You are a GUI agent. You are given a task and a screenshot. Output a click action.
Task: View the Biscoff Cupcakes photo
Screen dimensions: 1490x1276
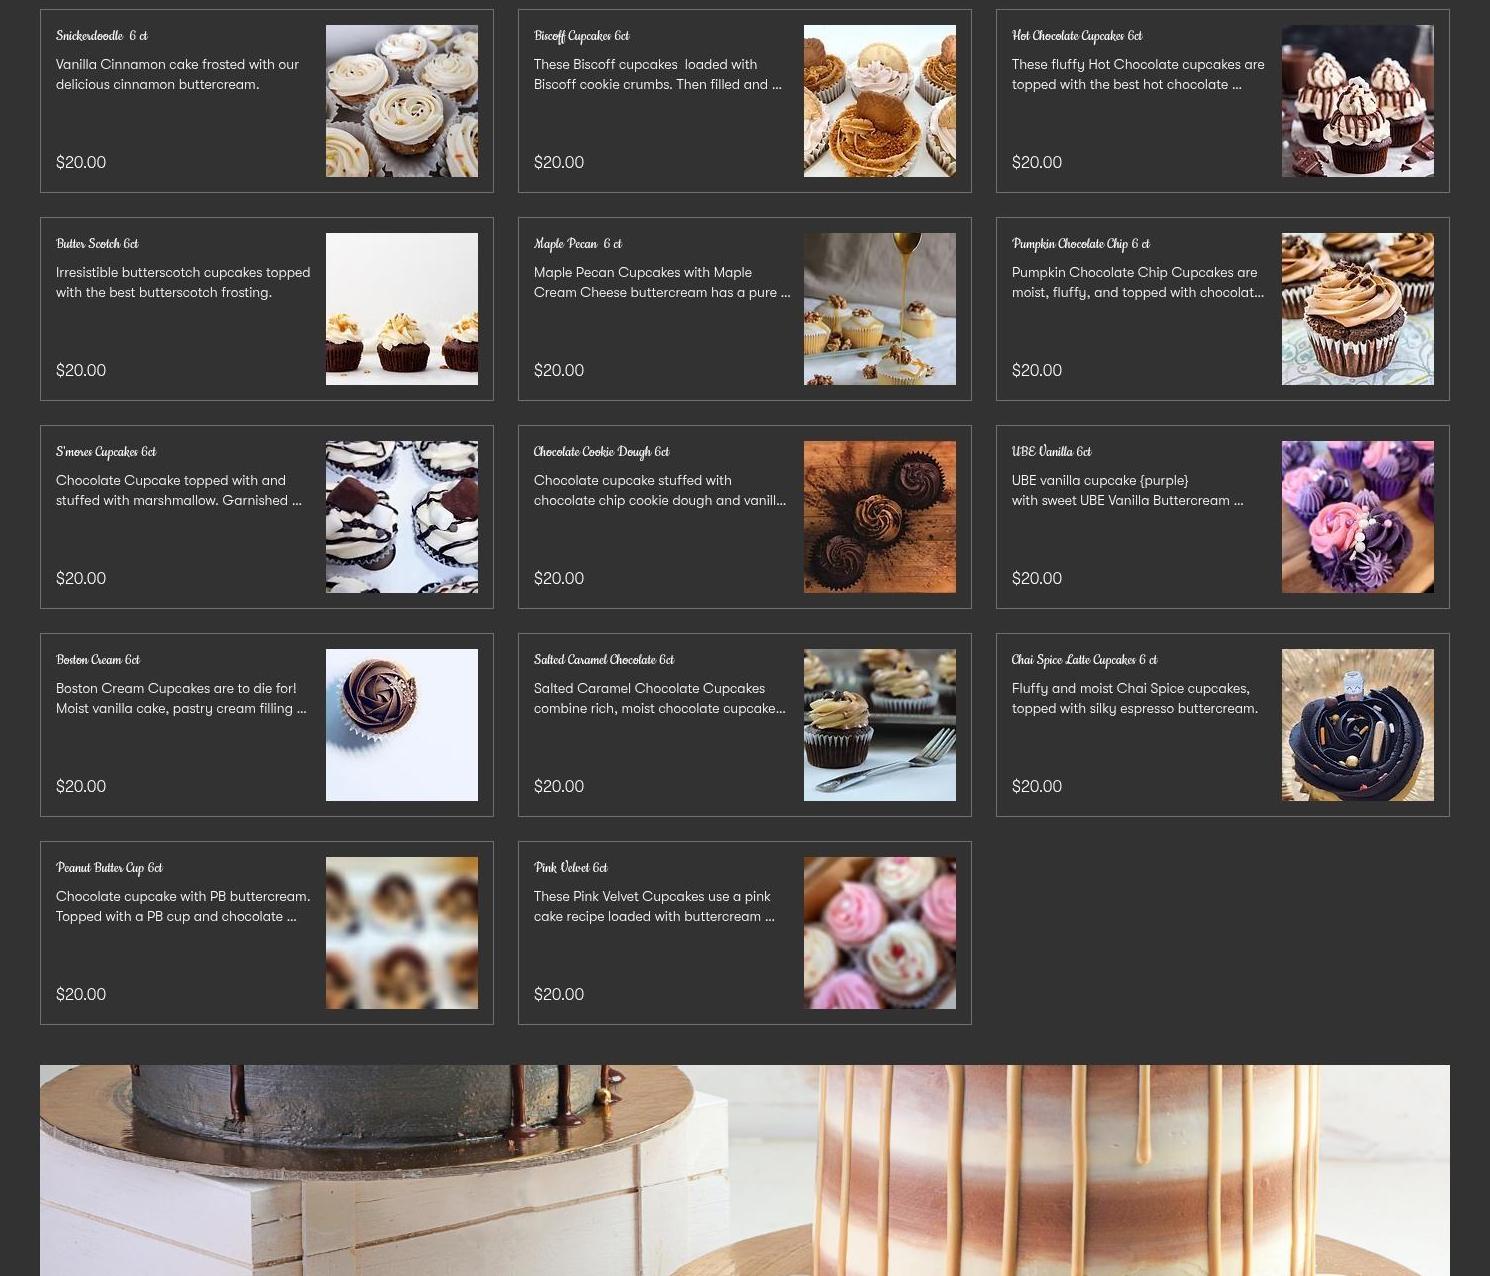(880, 101)
